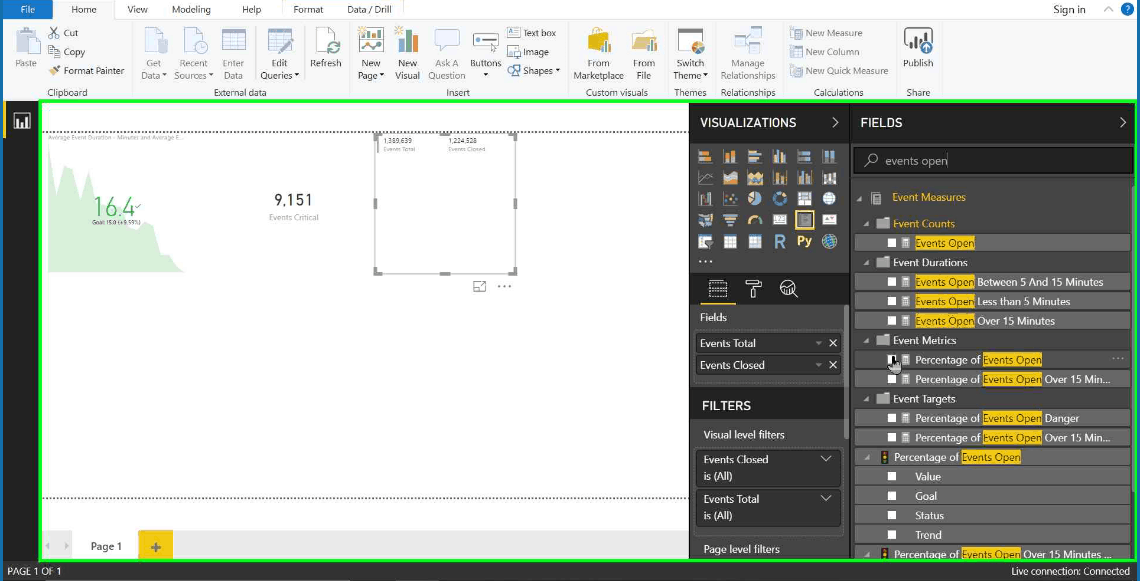1141x581 pixels.
Task: Select the Filled map visualization
Action: point(705,220)
